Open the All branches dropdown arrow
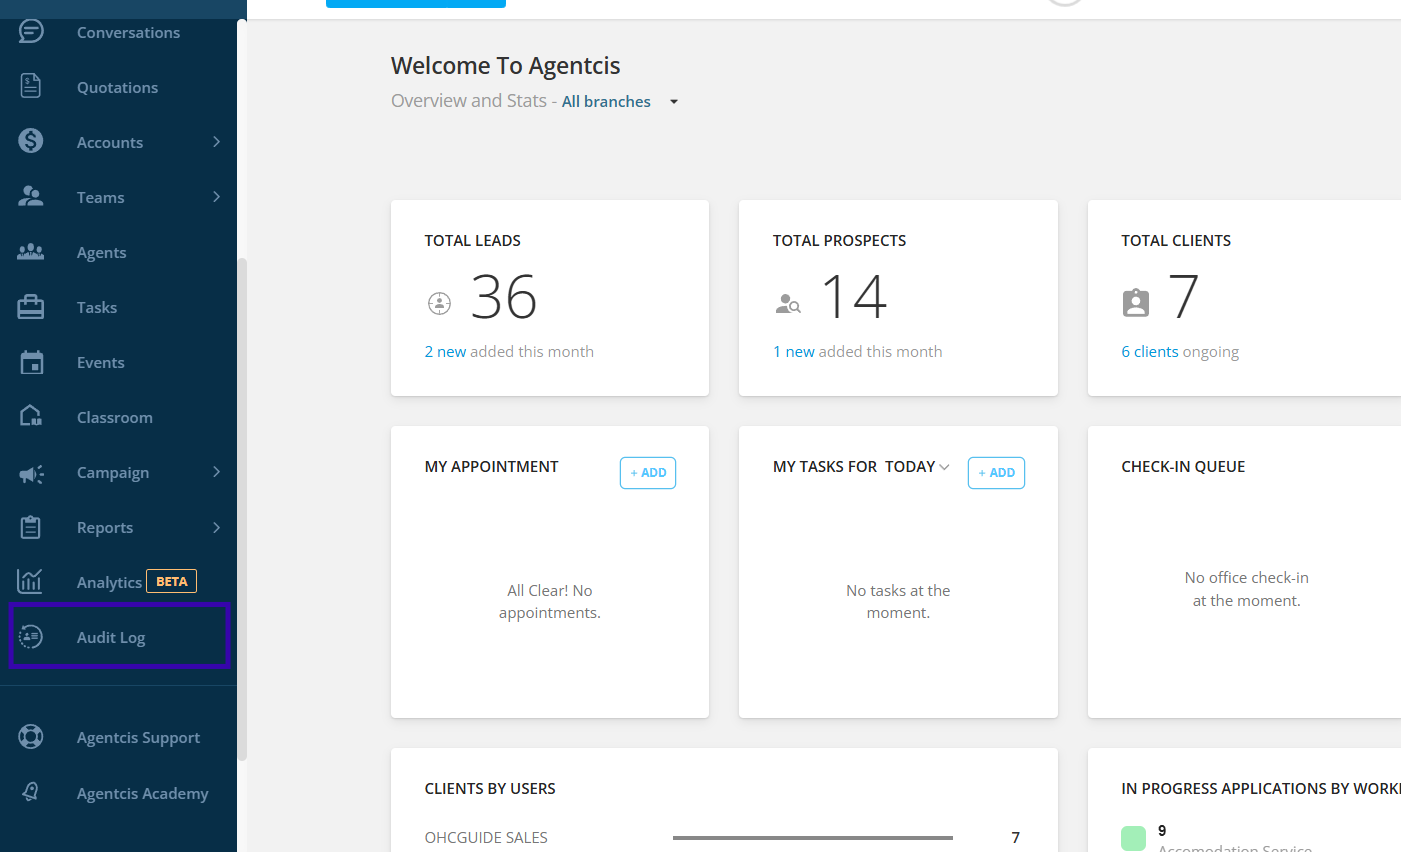The image size is (1401, 852). 674,102
